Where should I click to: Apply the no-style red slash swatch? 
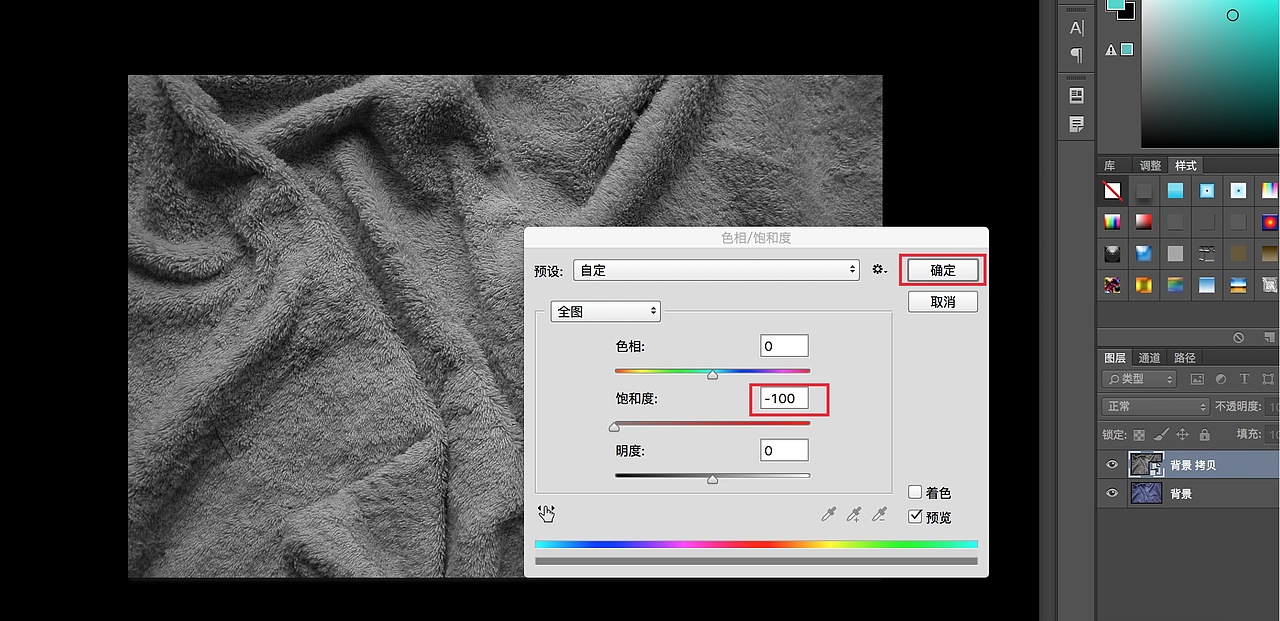(x=1112, y=190)
